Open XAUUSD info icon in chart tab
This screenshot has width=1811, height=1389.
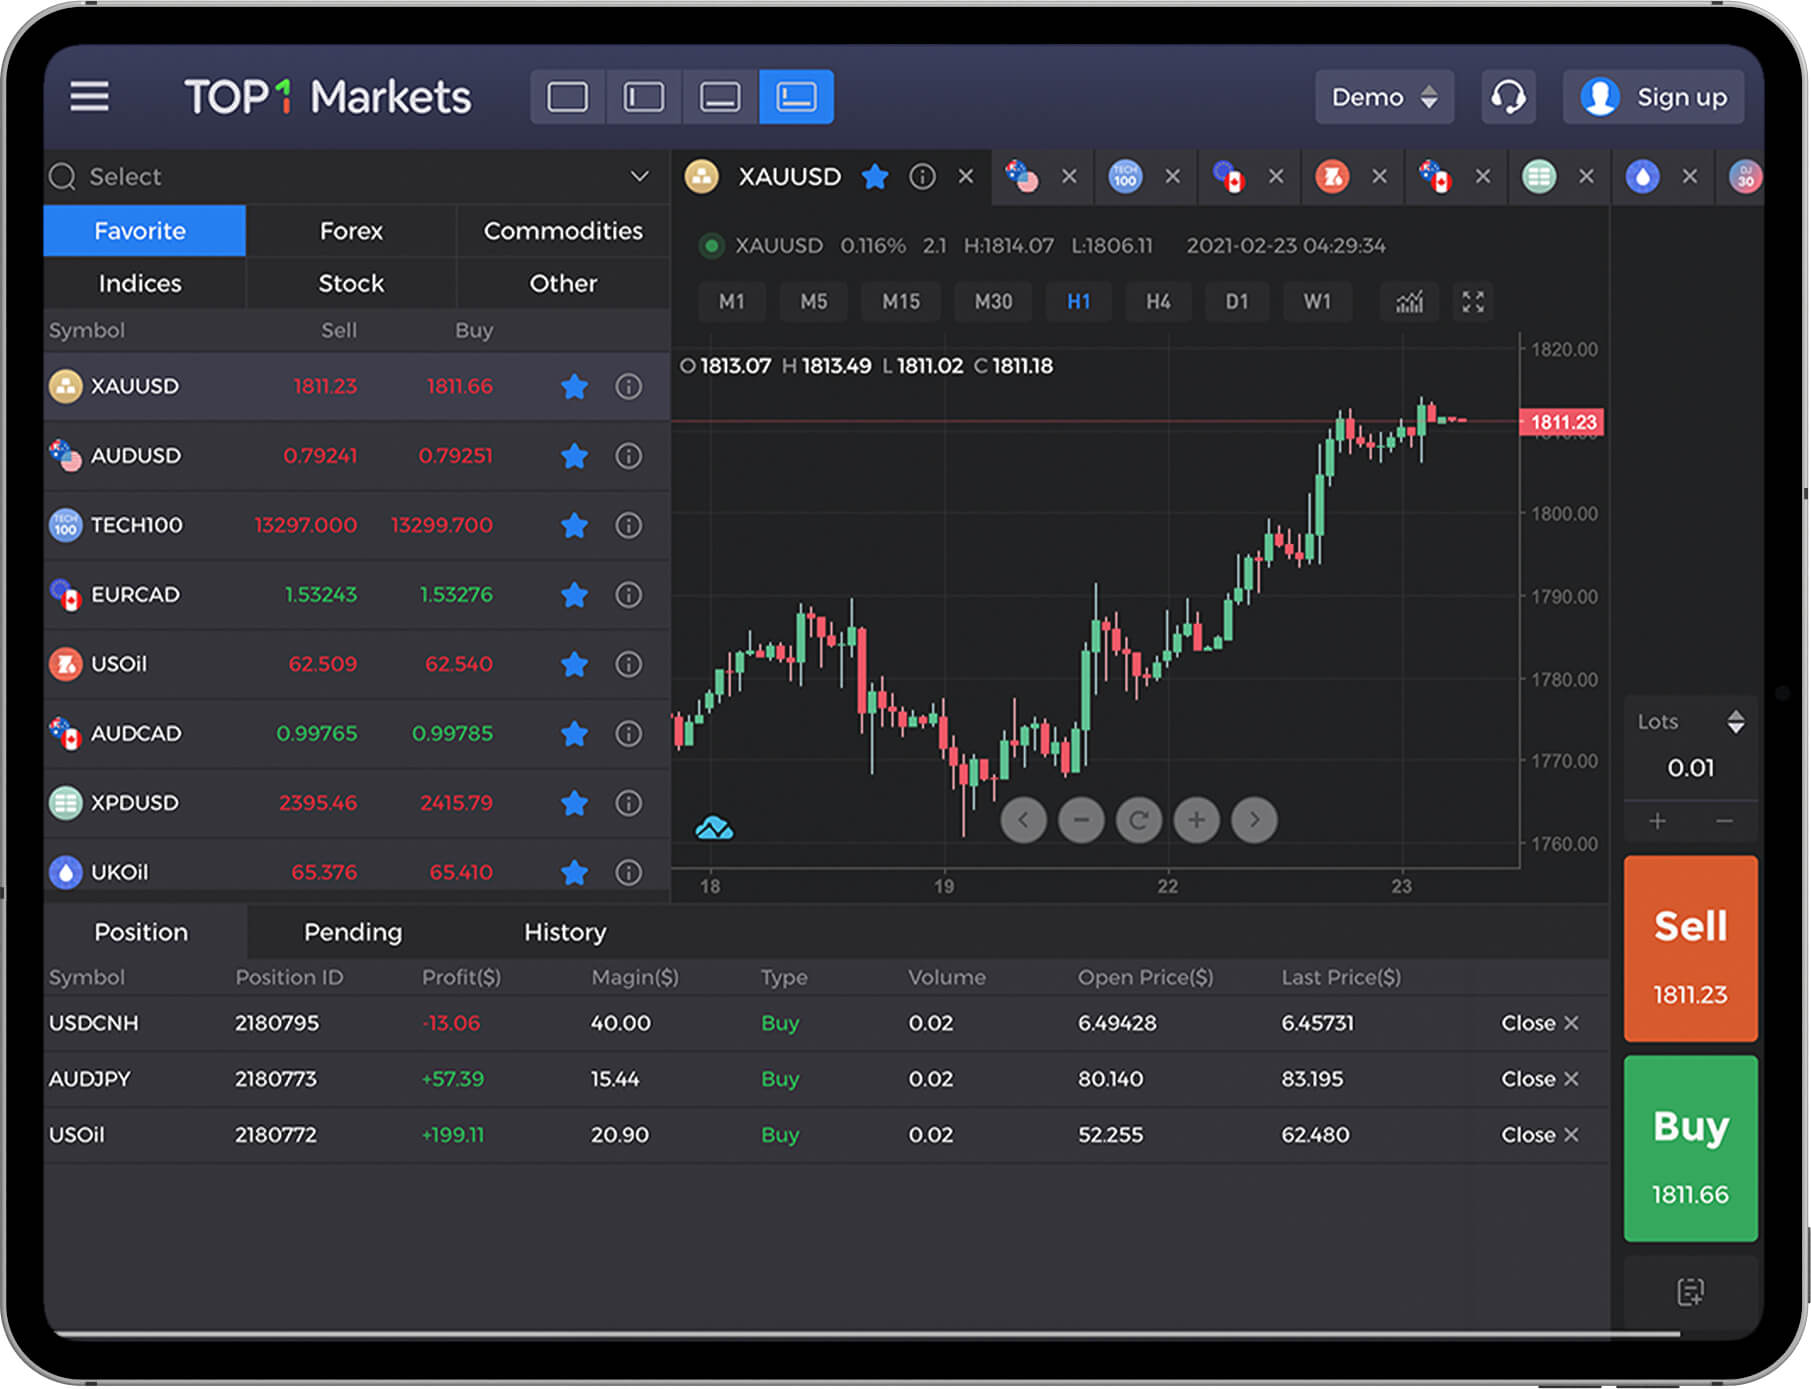click(x=922, y=177)
